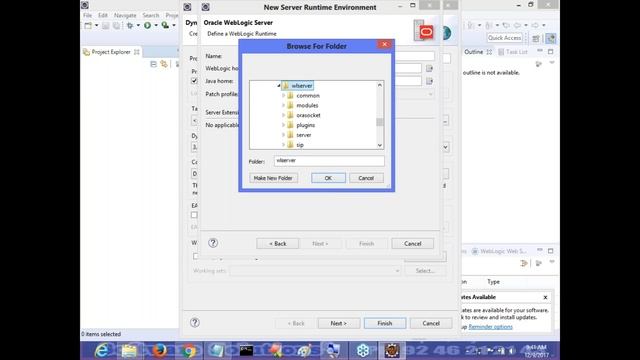Select the sip folder
Image resolution: width=640 pixels, height=360 pixels.
tap(300, 144)
